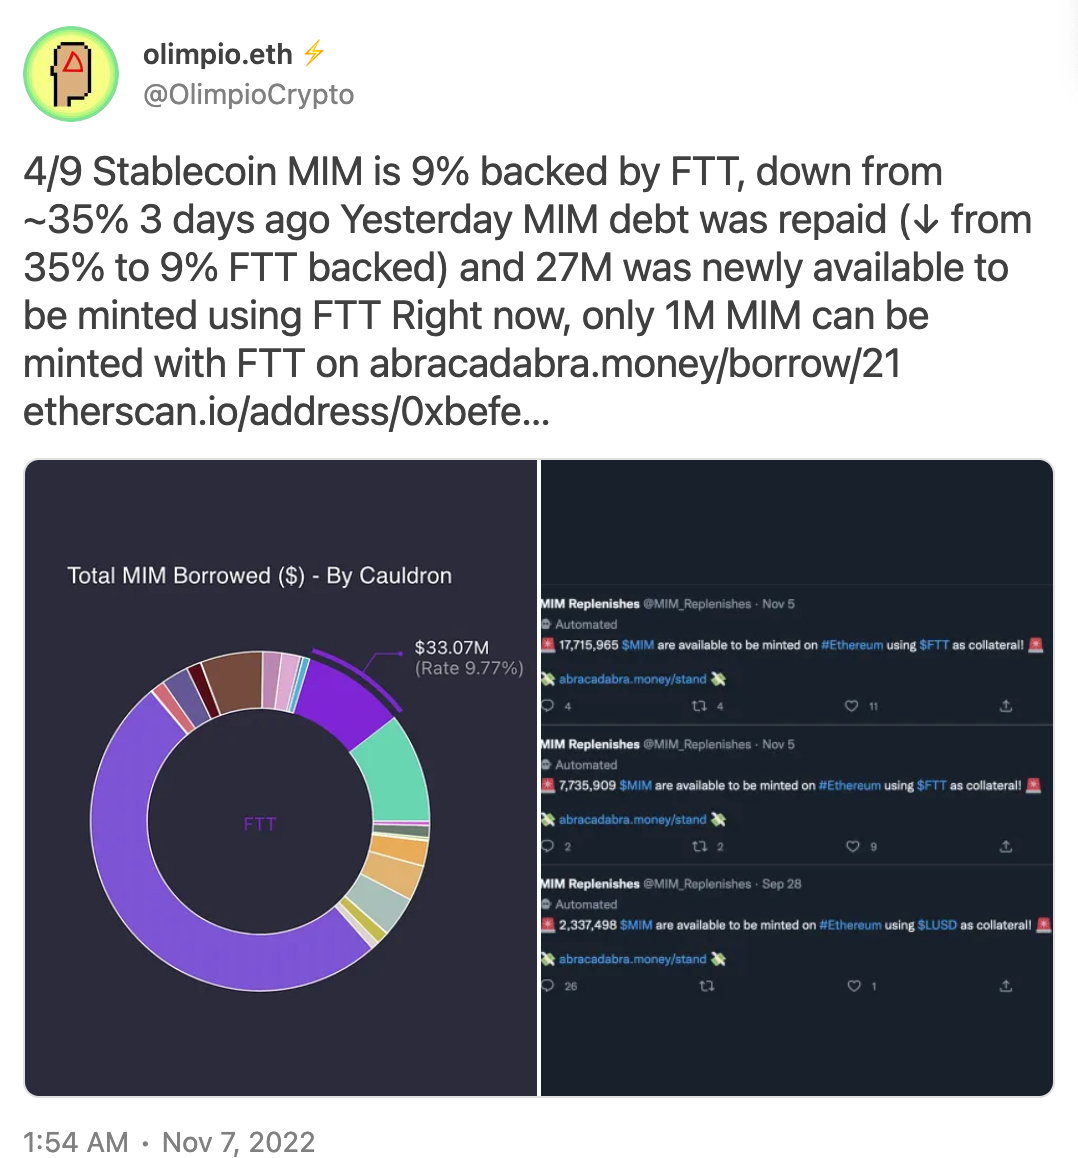Click the heart icon on LUSD tweet
This screenshot has width=1078, height=1158.
(x=853, y=986)
